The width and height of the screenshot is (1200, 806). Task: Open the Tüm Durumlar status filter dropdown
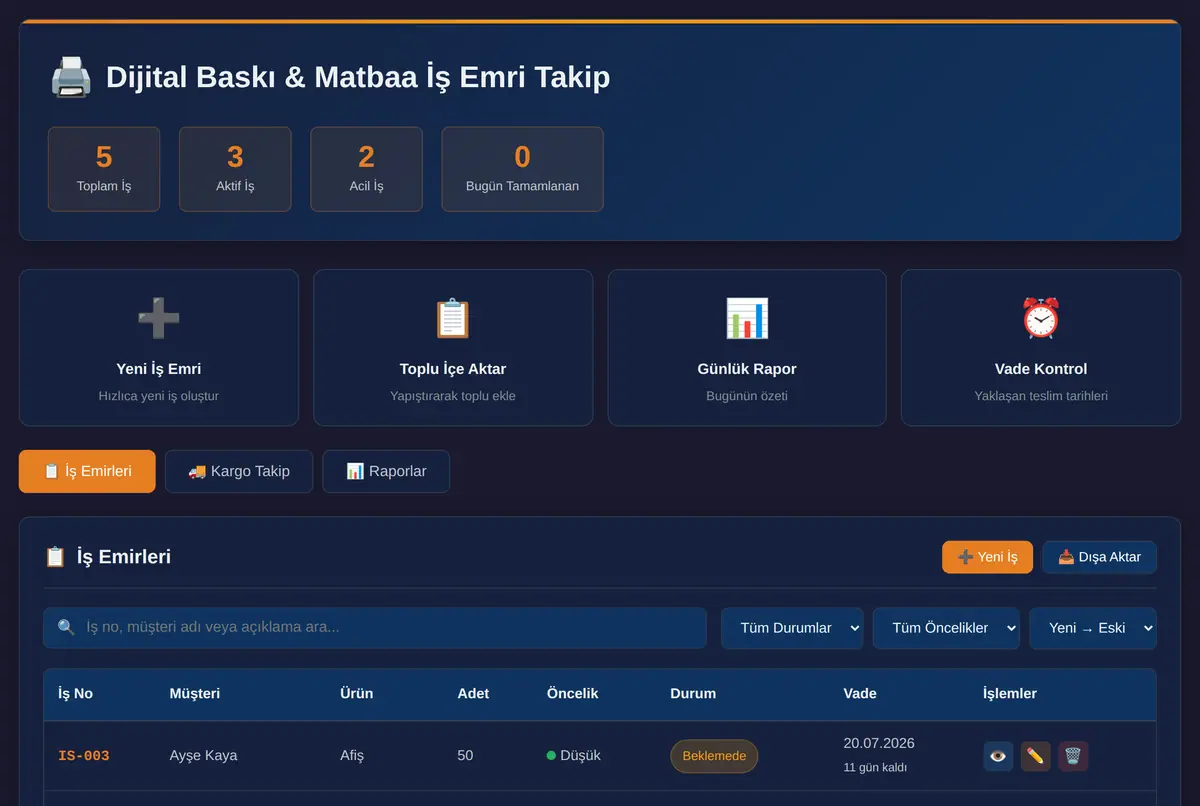pyautogui.click(x=792, y=628)
